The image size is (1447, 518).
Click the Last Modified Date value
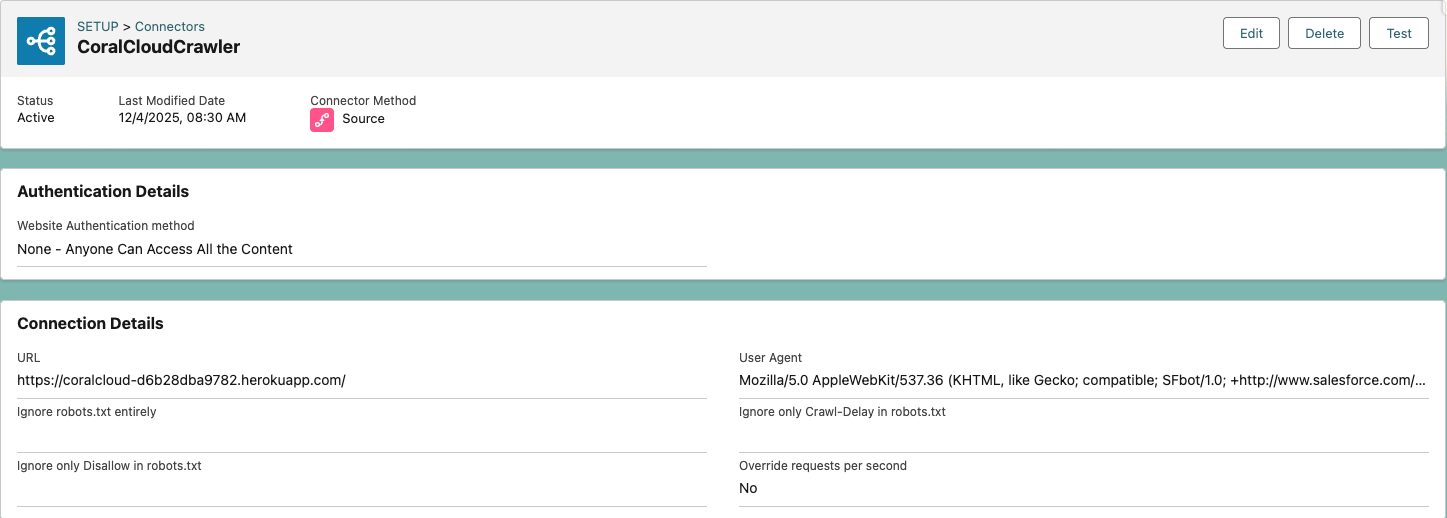(x=182, y=118)
